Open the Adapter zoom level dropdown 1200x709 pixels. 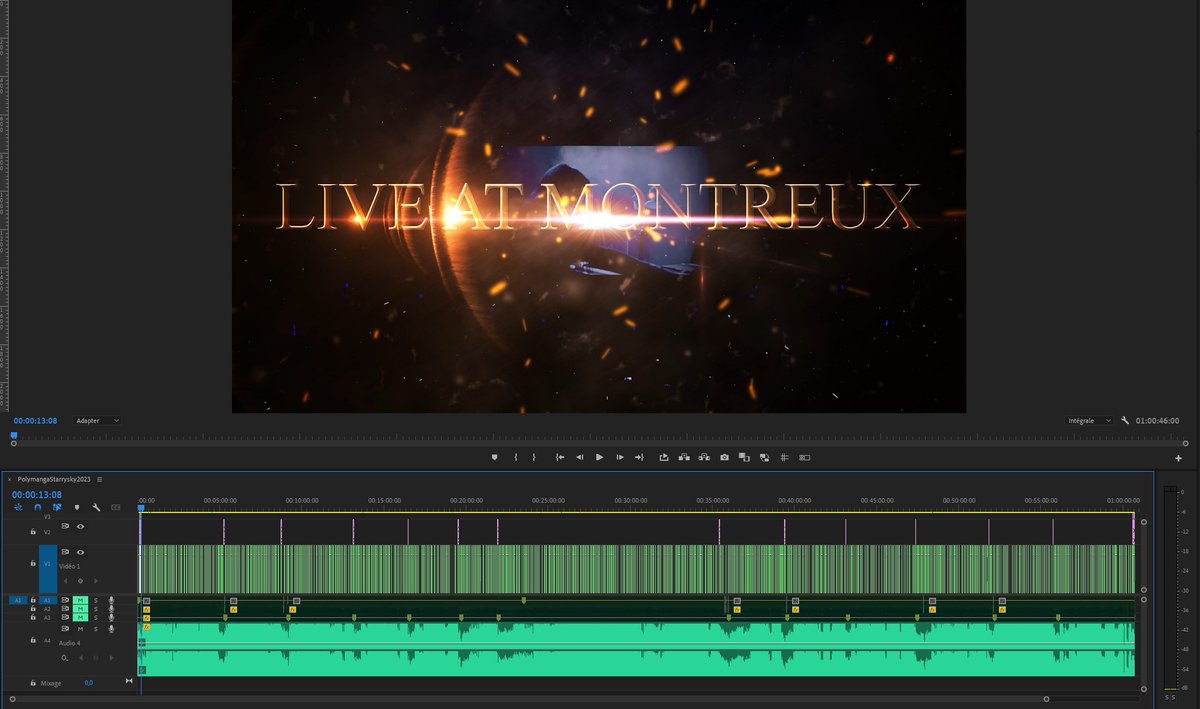tap(98, 421)
